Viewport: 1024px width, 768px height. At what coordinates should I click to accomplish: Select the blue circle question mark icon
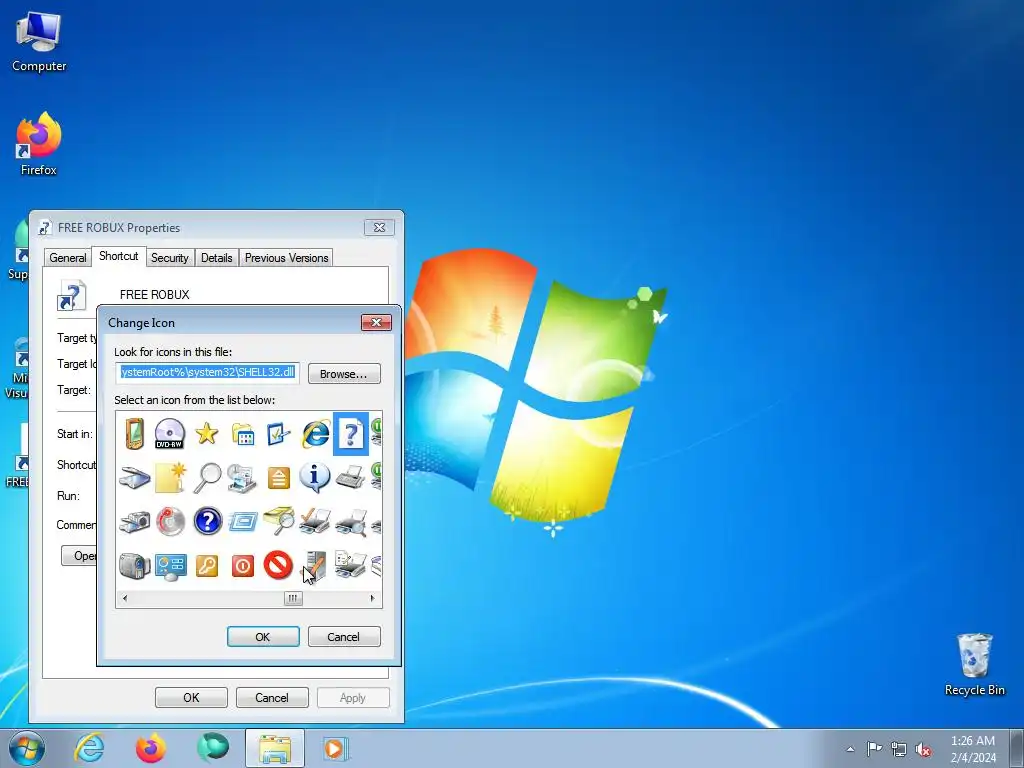[207, 522]
